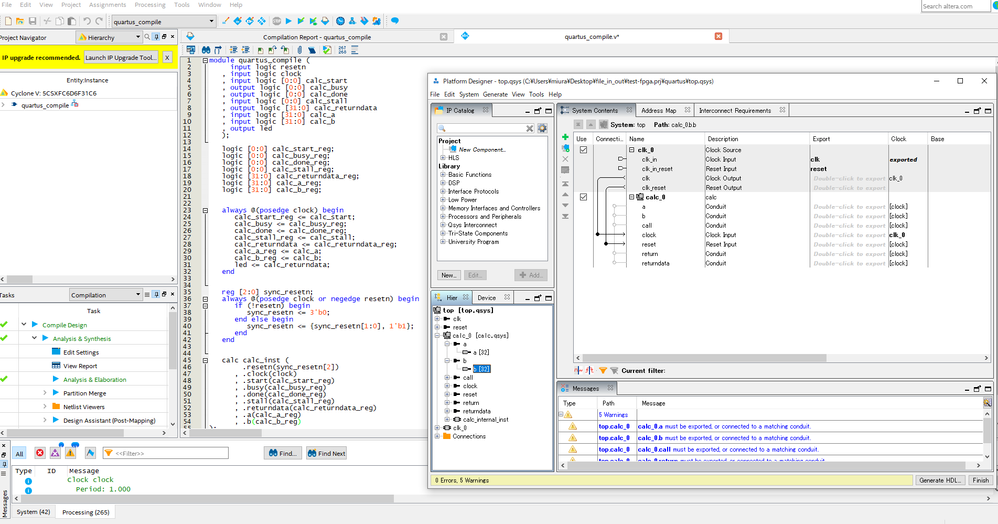Click the Save icon in Quartus toolbar
Image resolution: width=998 pixels, height=524 pixels.
point(33,20)
